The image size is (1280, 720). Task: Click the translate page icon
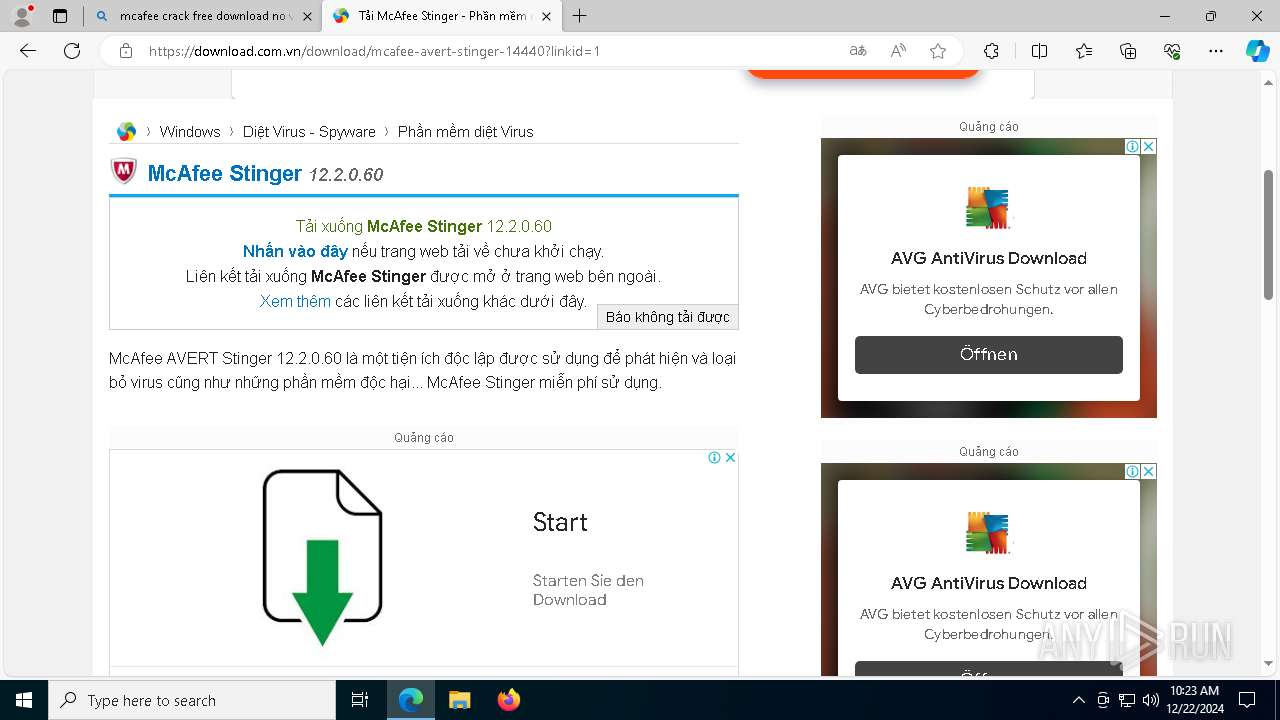point(858,51)
